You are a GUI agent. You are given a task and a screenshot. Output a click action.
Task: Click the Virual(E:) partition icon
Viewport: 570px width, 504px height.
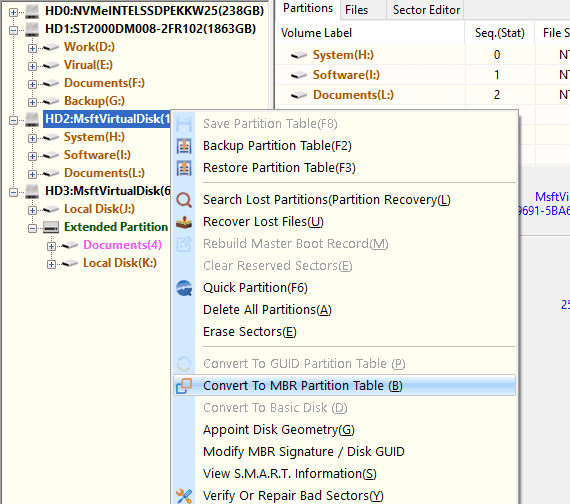(x=51, y=65)
